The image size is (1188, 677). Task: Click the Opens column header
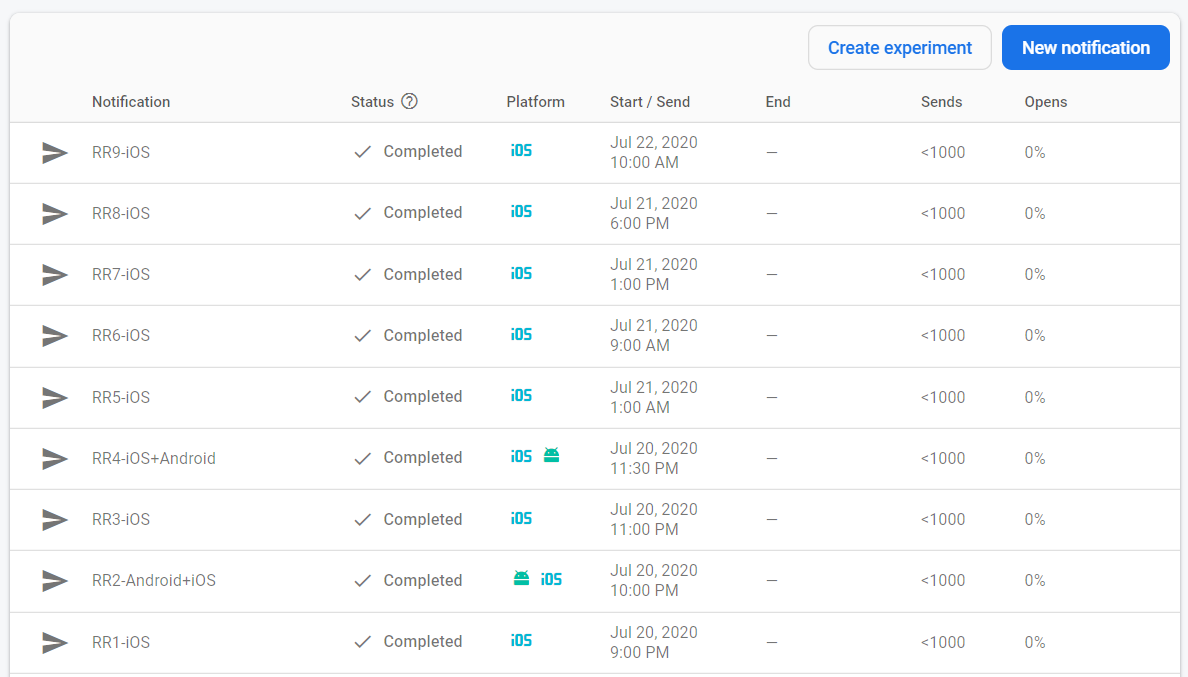click(1046, 101)
